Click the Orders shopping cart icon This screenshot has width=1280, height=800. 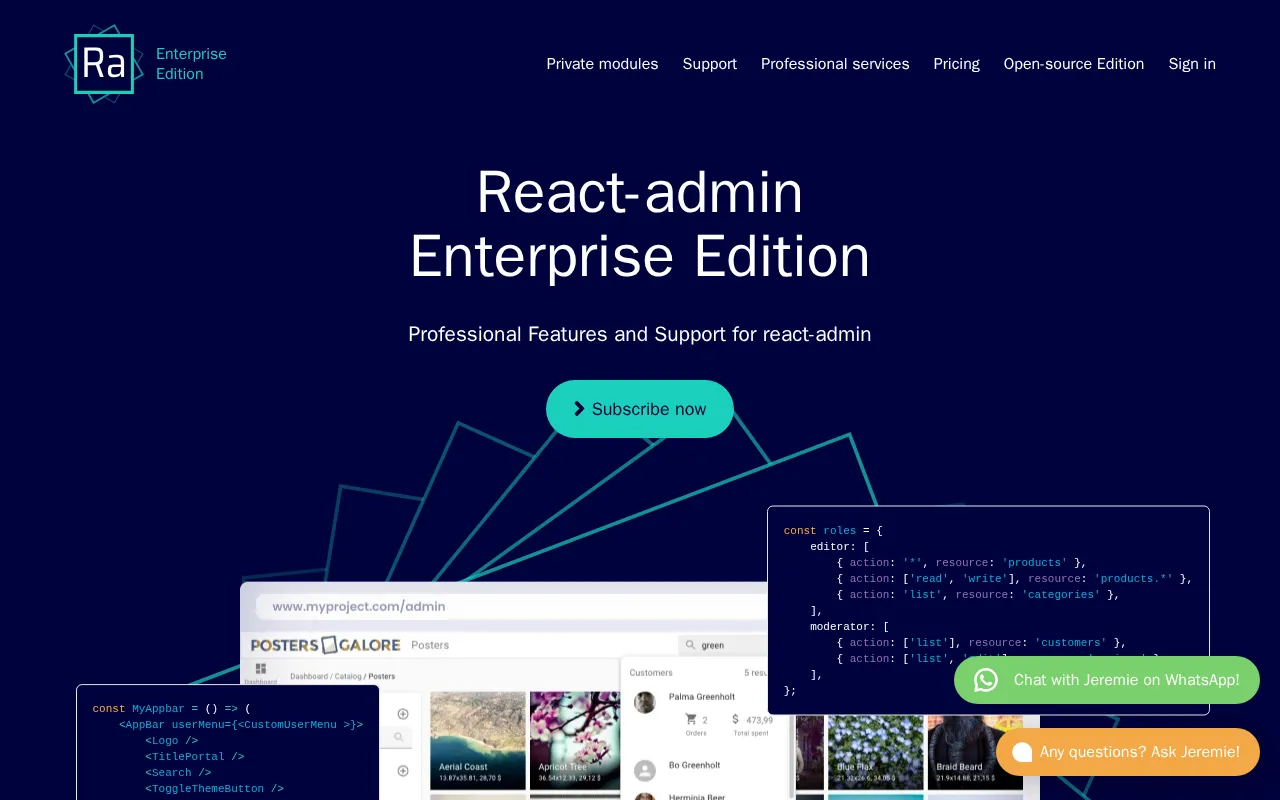tap(691, 719)
